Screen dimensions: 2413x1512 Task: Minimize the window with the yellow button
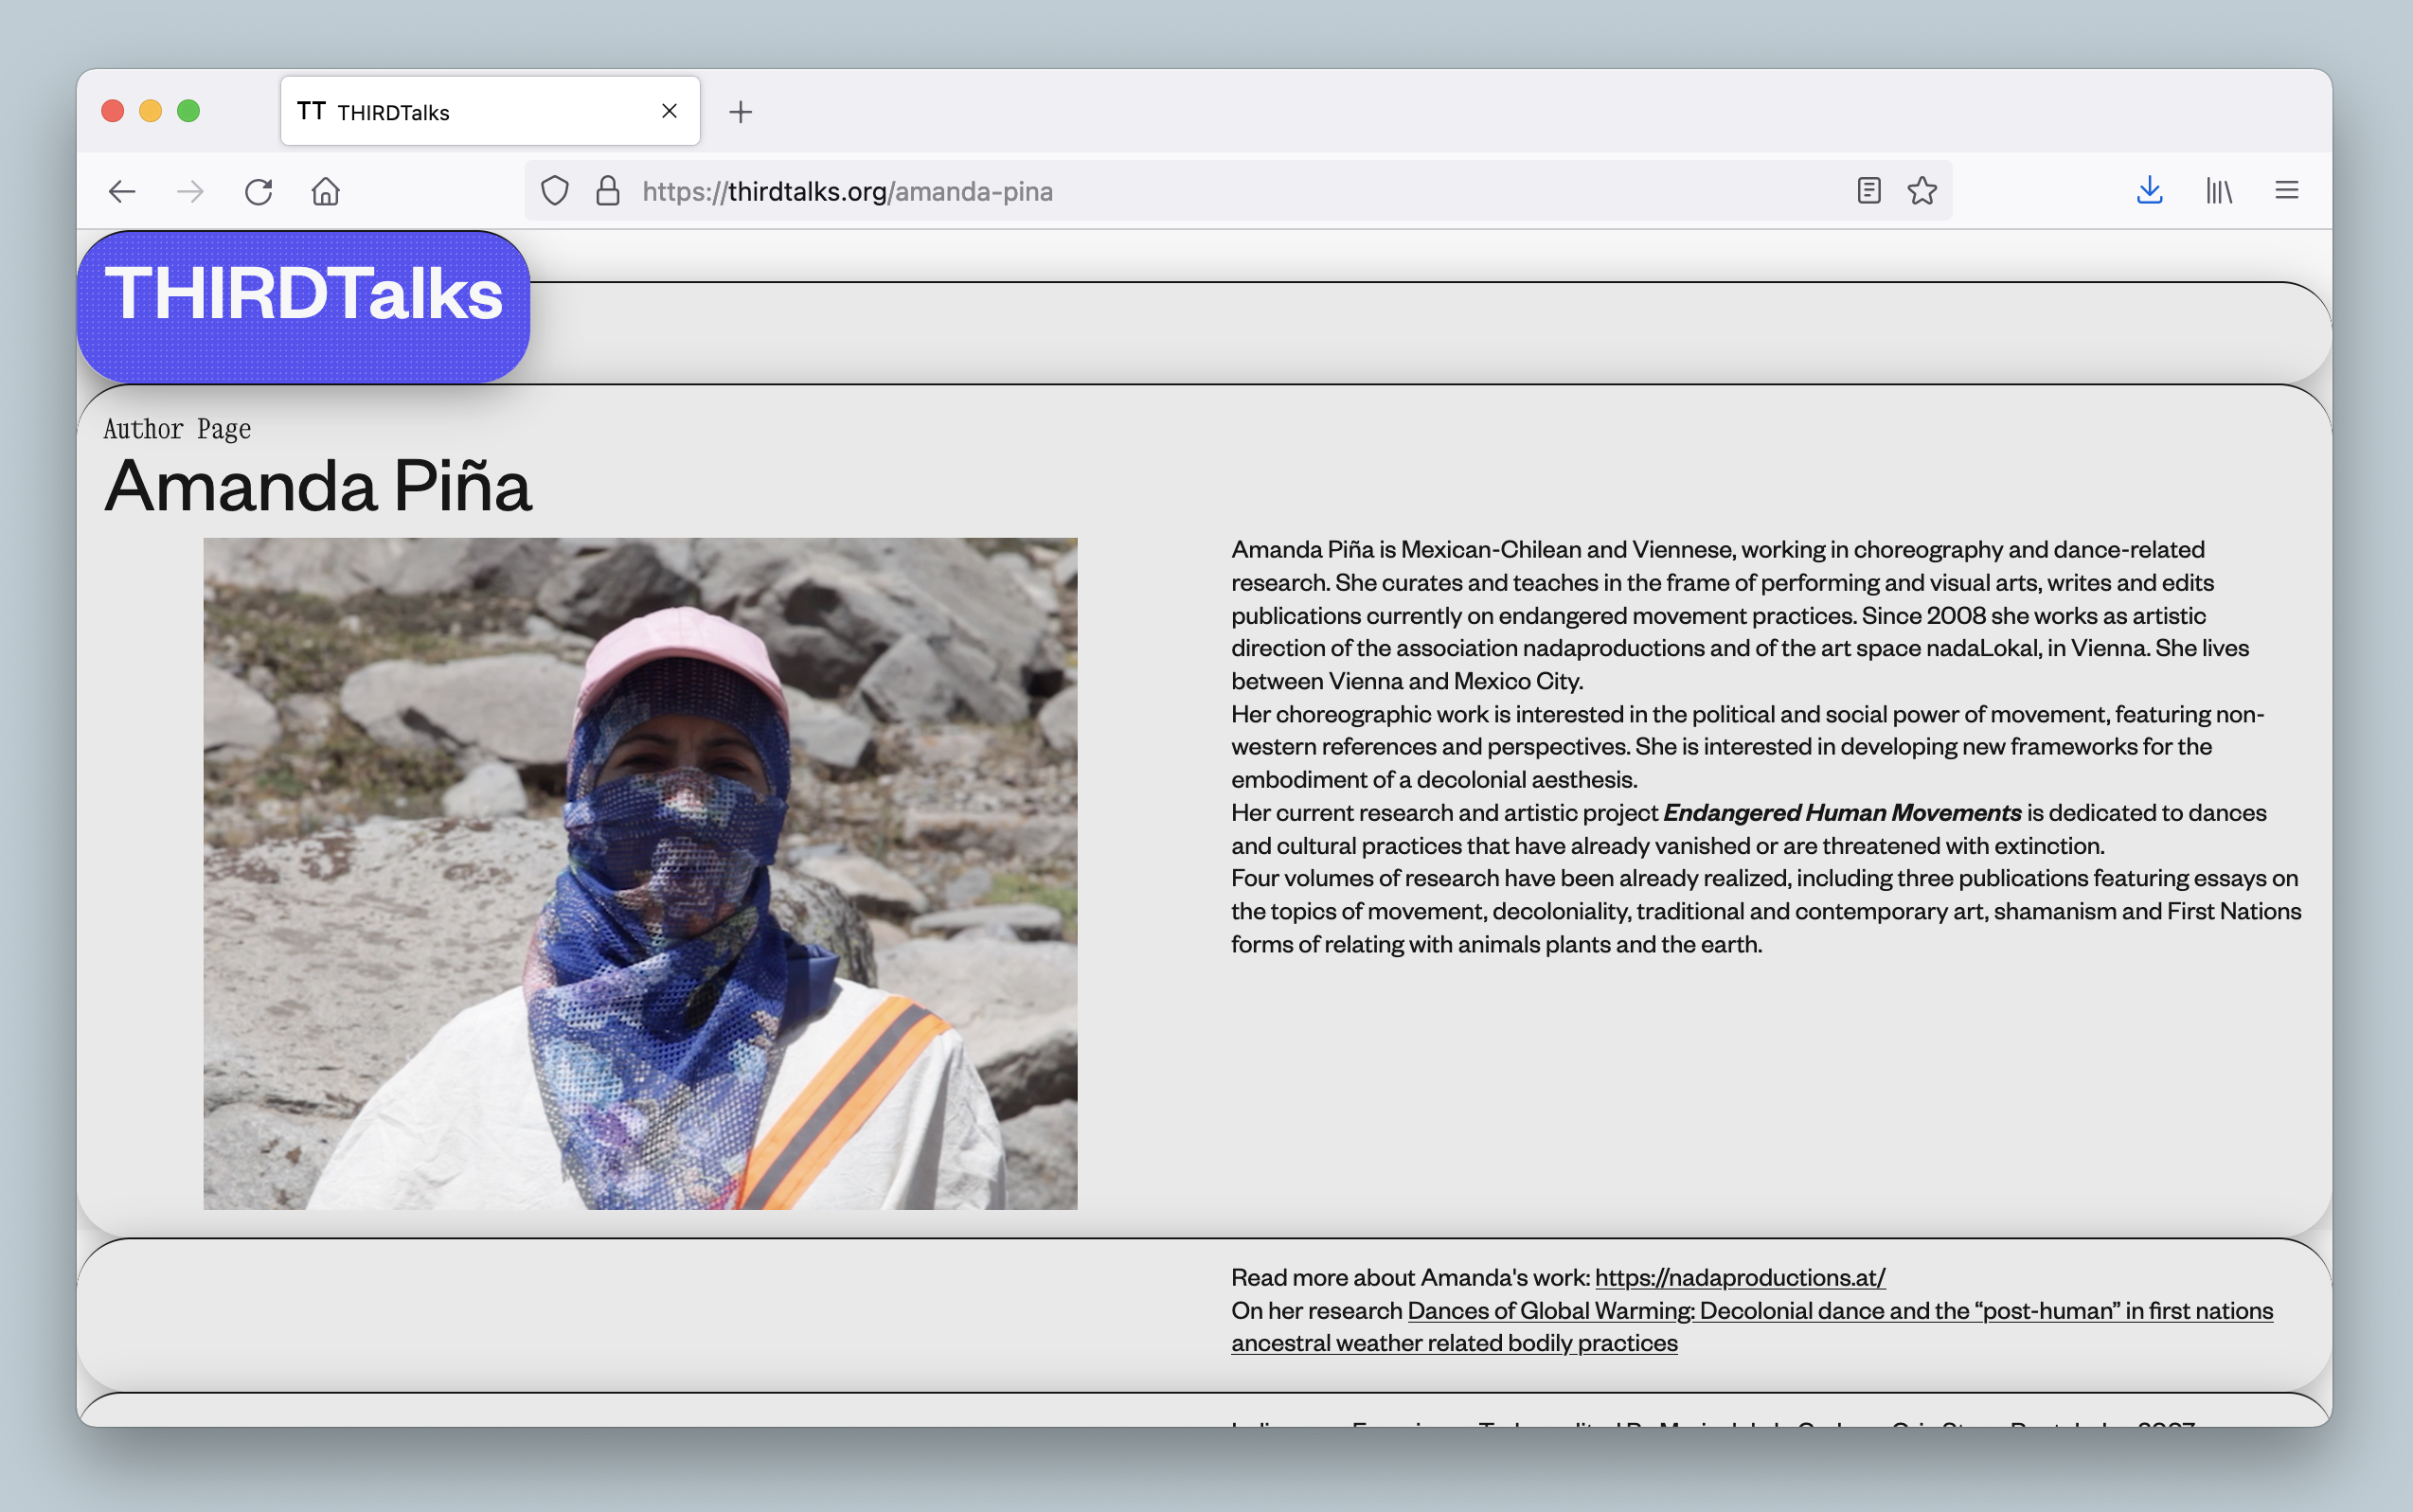coord(151,111)
